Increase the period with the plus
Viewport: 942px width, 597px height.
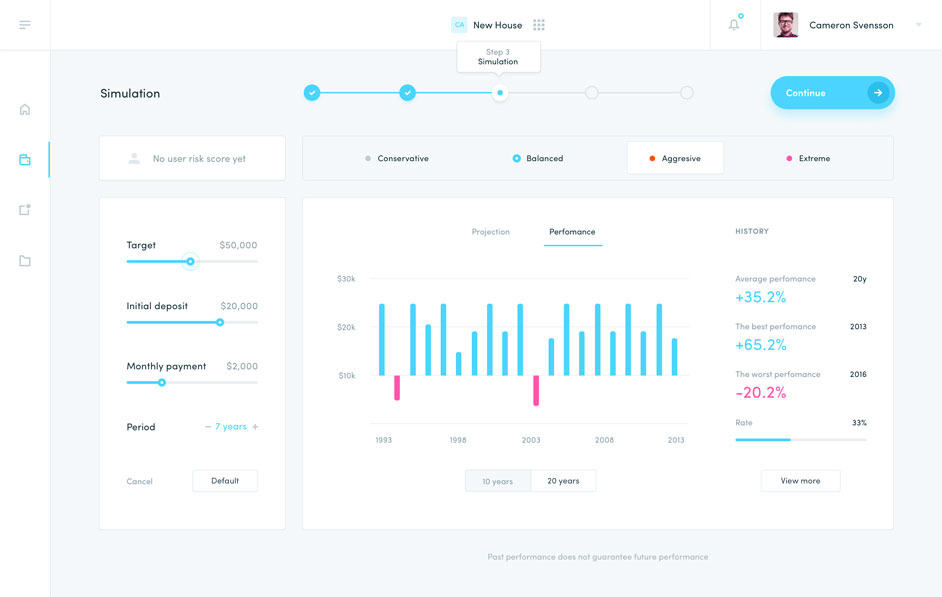click(256, 427)
